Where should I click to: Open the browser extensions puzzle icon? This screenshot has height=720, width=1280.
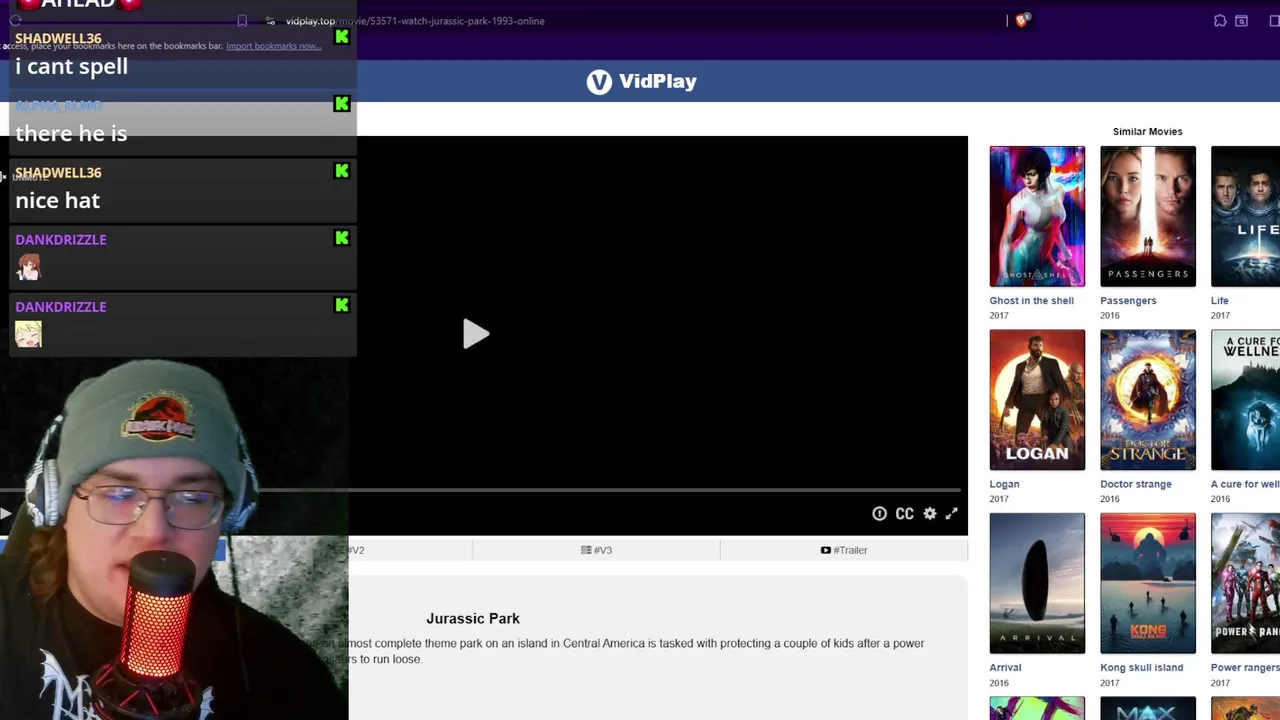[1220, 21]
